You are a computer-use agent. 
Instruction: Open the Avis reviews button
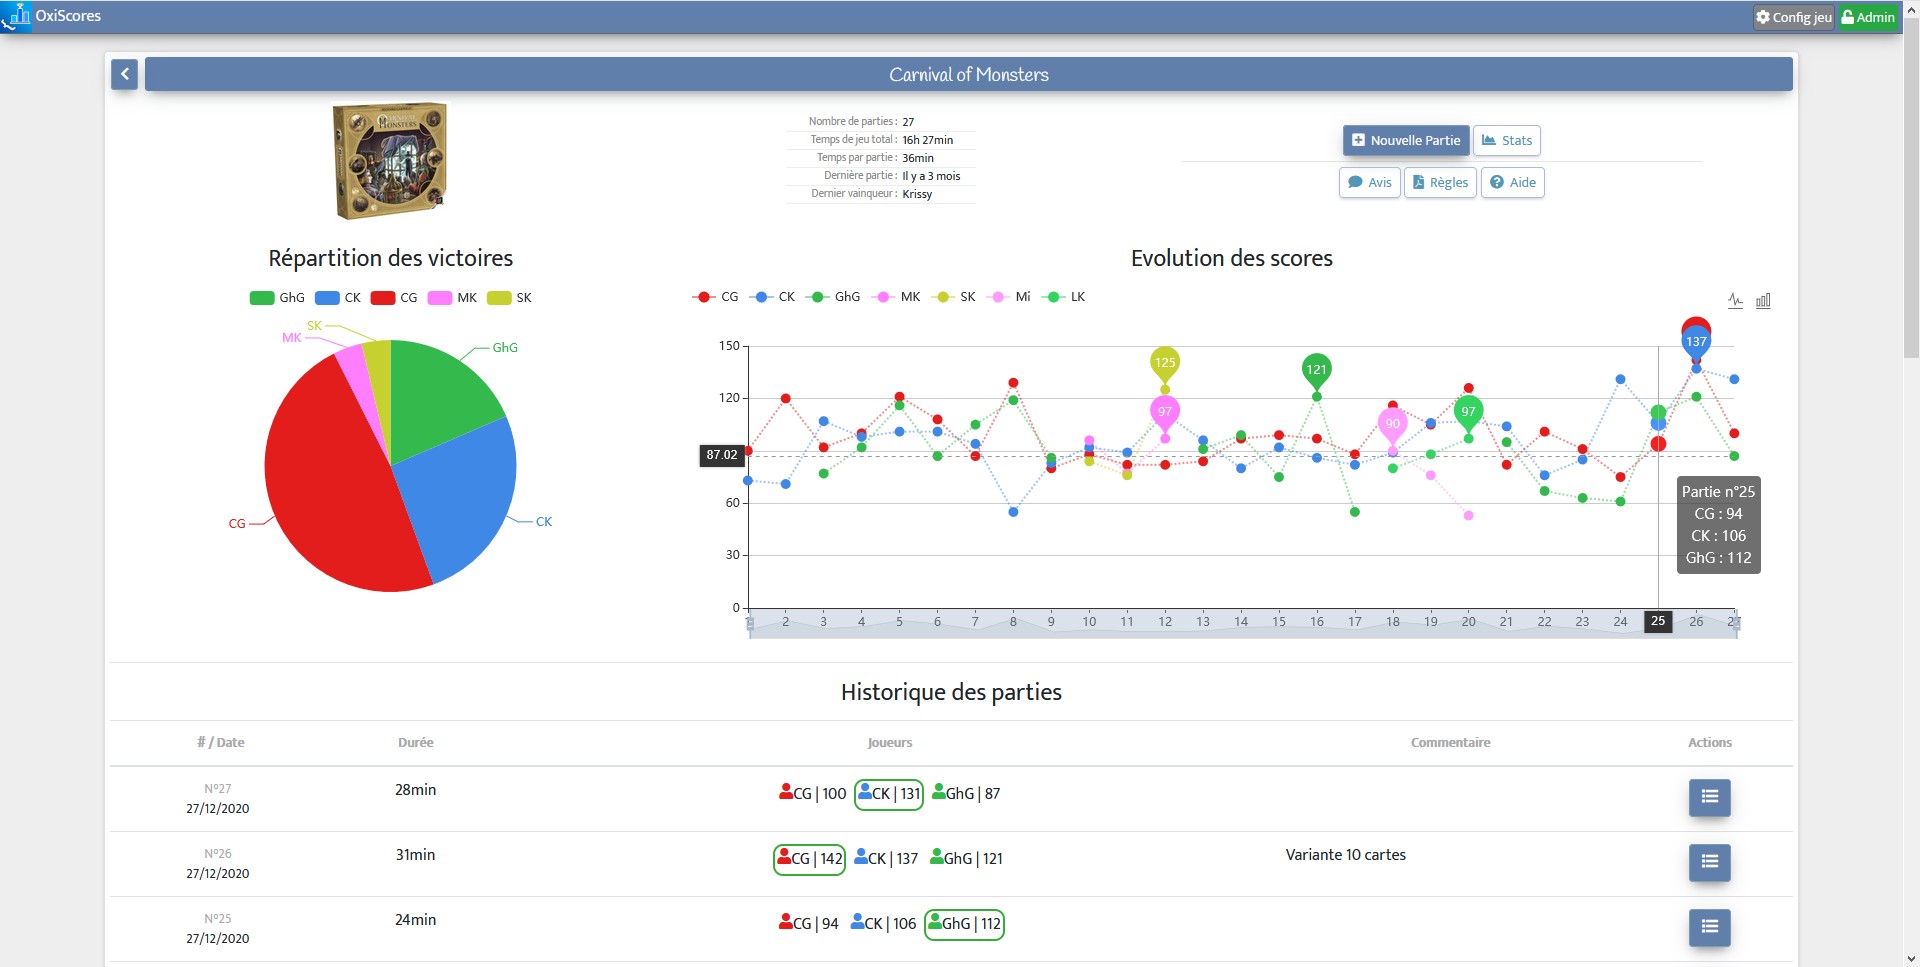1370,182
